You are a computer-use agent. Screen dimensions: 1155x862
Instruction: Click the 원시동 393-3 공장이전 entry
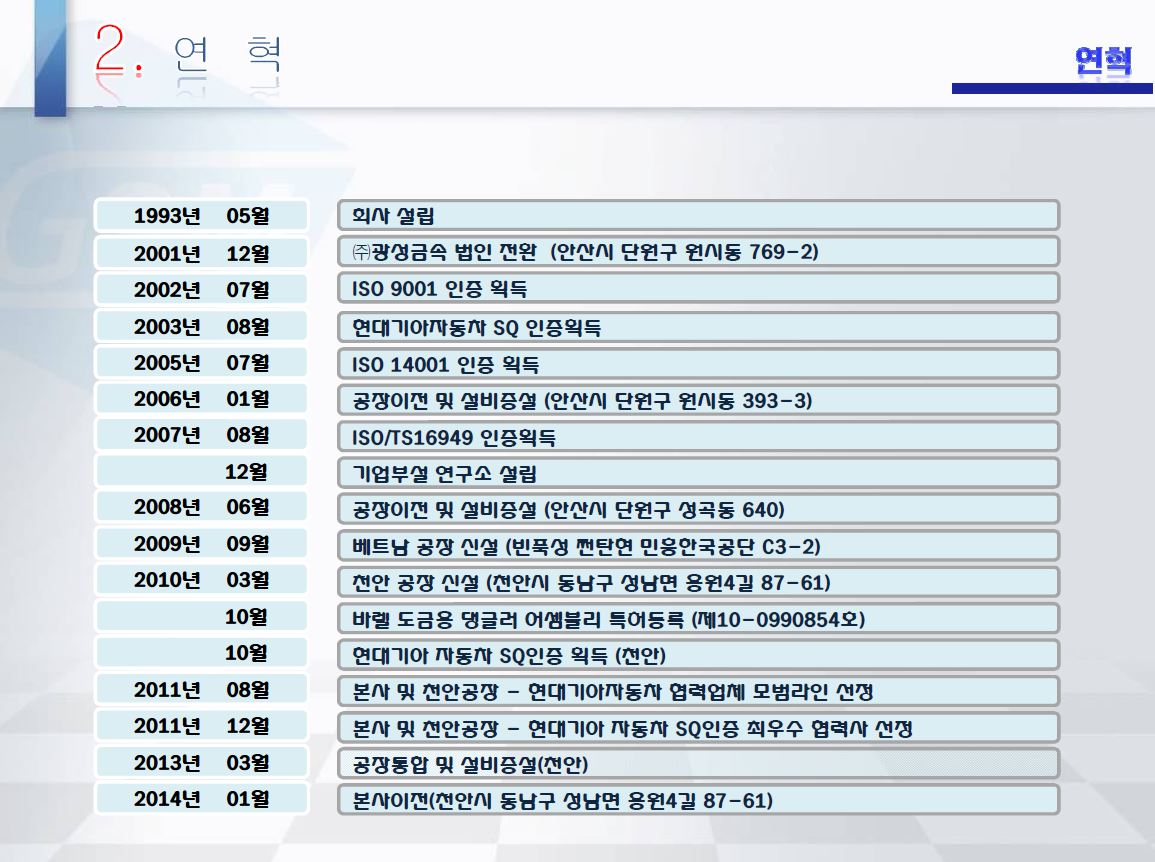coord(698,400)
